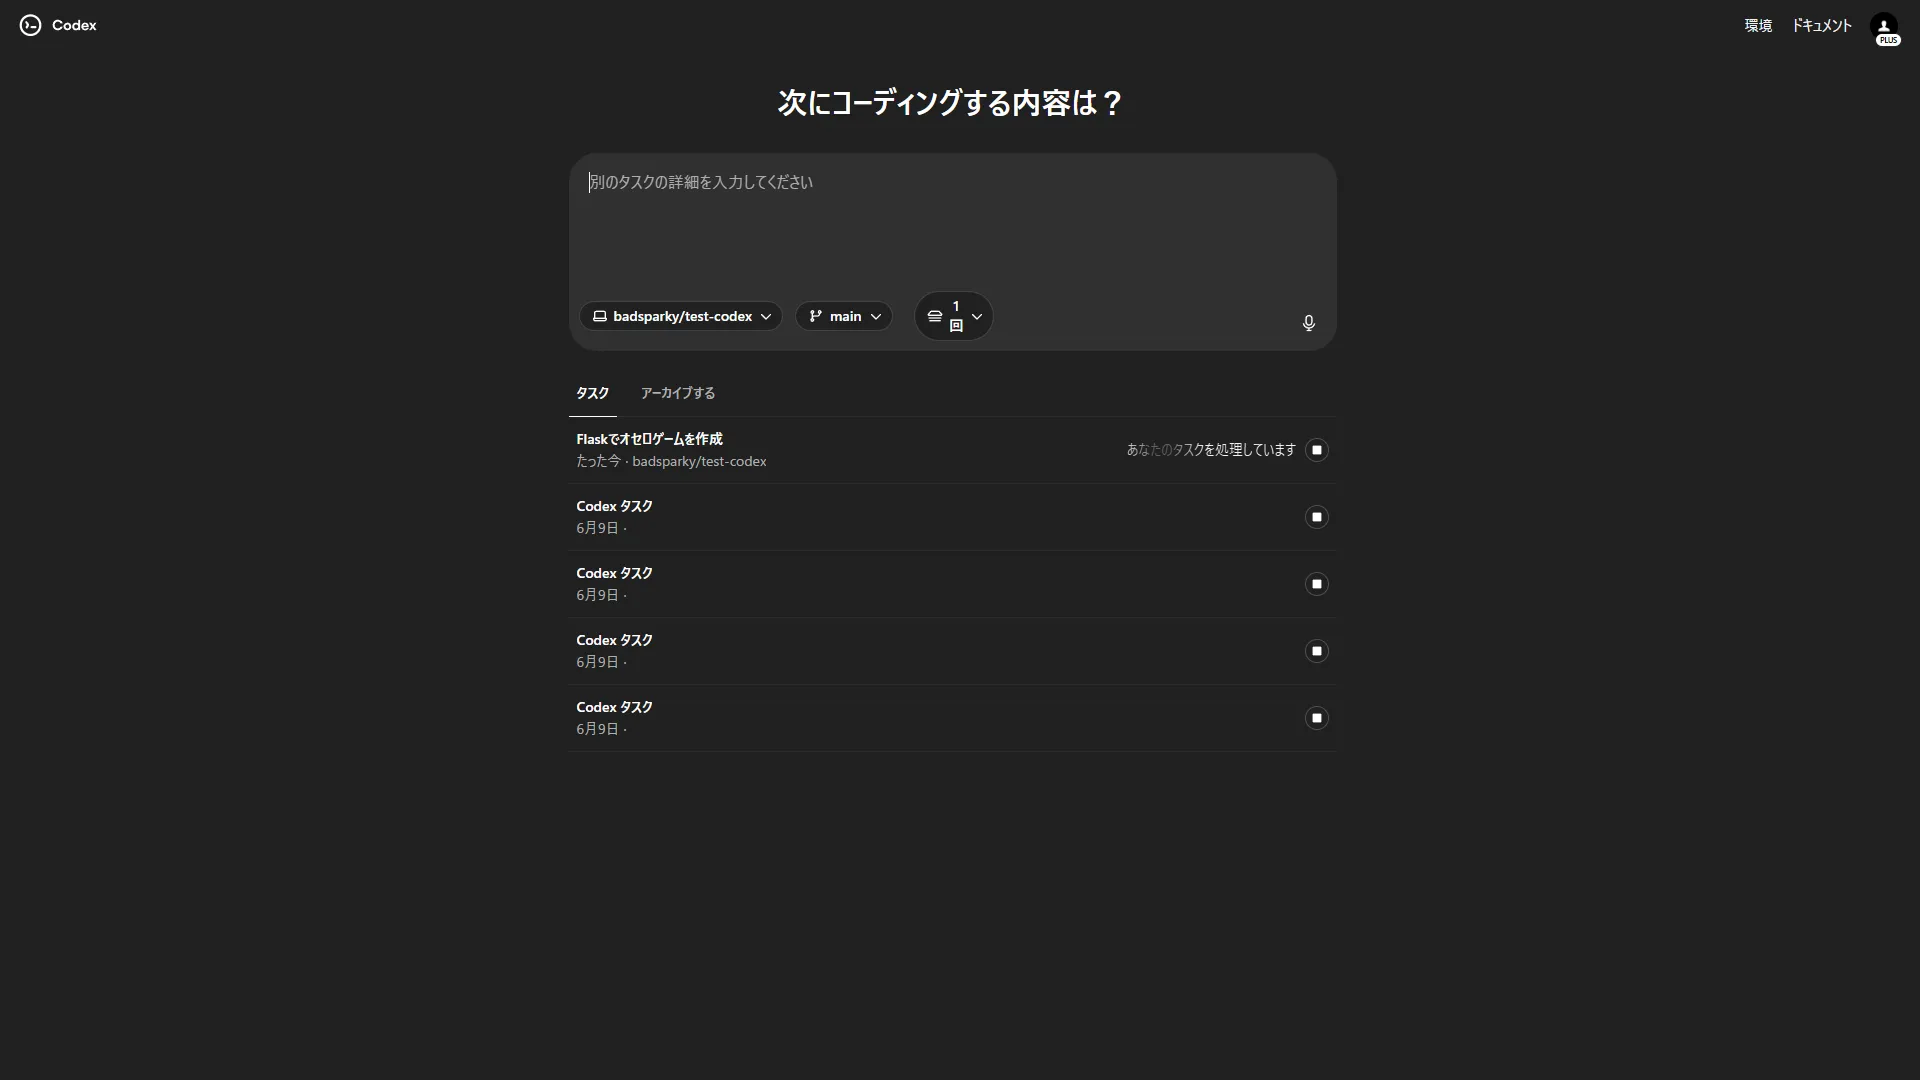
Task: Click the stop icon on the Flask task
Action: (x=1316, y=450)
